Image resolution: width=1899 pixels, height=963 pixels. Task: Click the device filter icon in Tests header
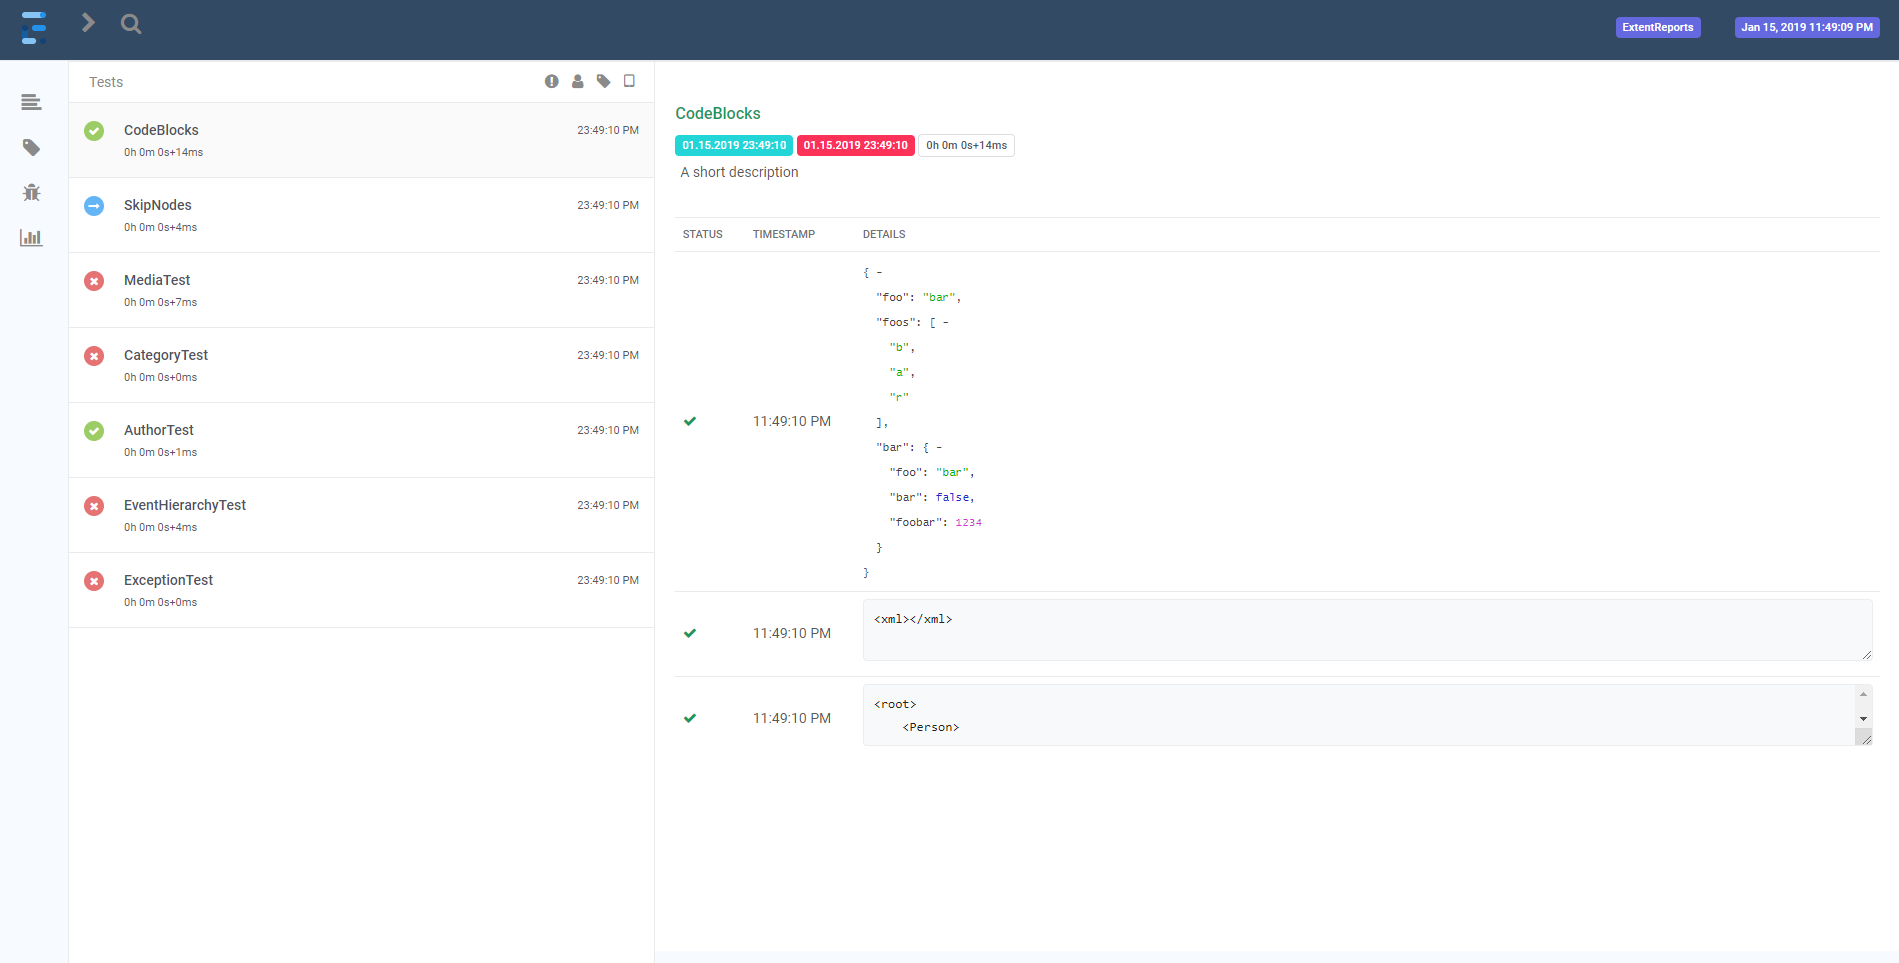[x=629, y=81]
